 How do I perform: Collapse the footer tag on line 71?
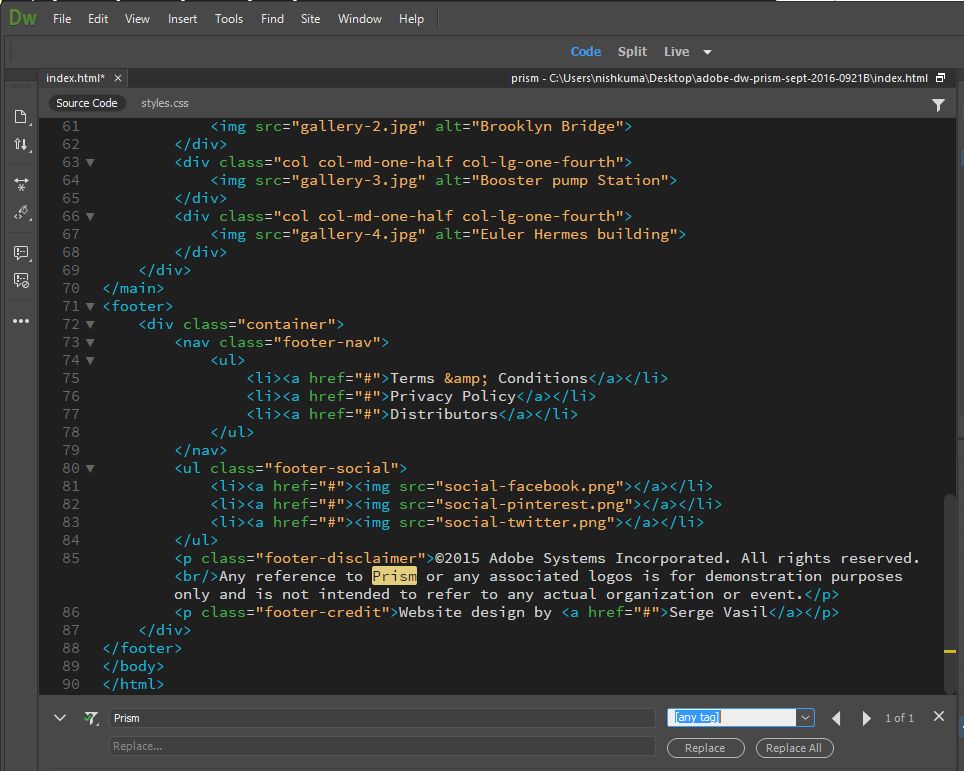point(92,306)
